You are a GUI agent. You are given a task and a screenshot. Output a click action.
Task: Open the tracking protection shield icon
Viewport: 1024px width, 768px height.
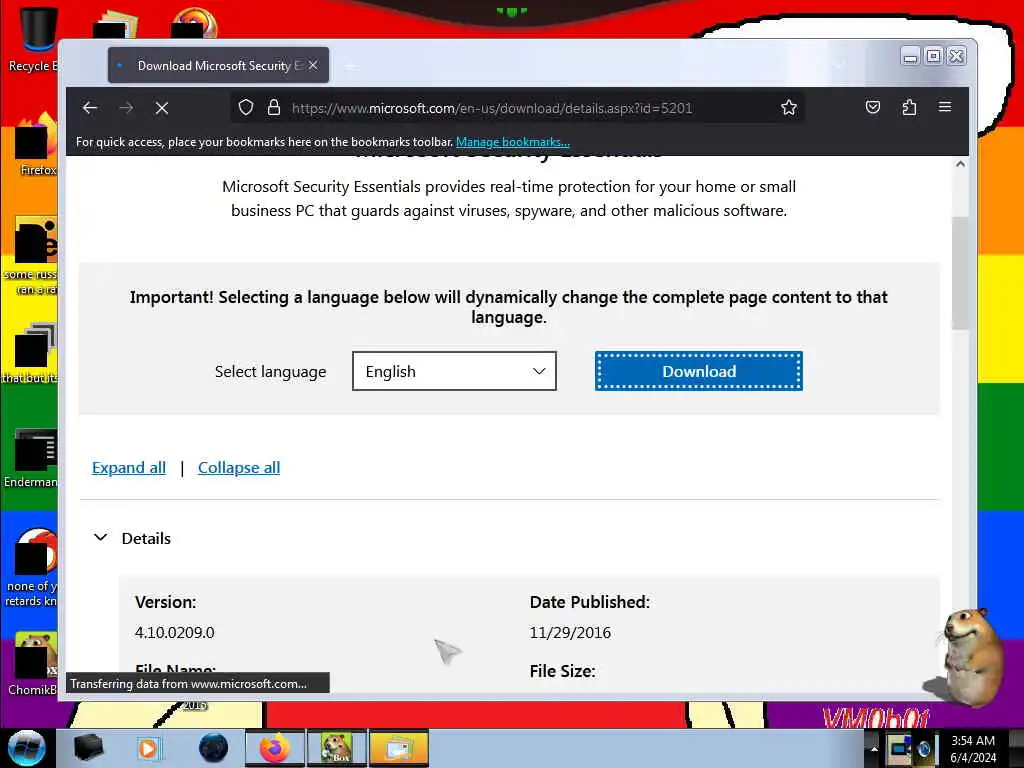click(x=246, y=108)
